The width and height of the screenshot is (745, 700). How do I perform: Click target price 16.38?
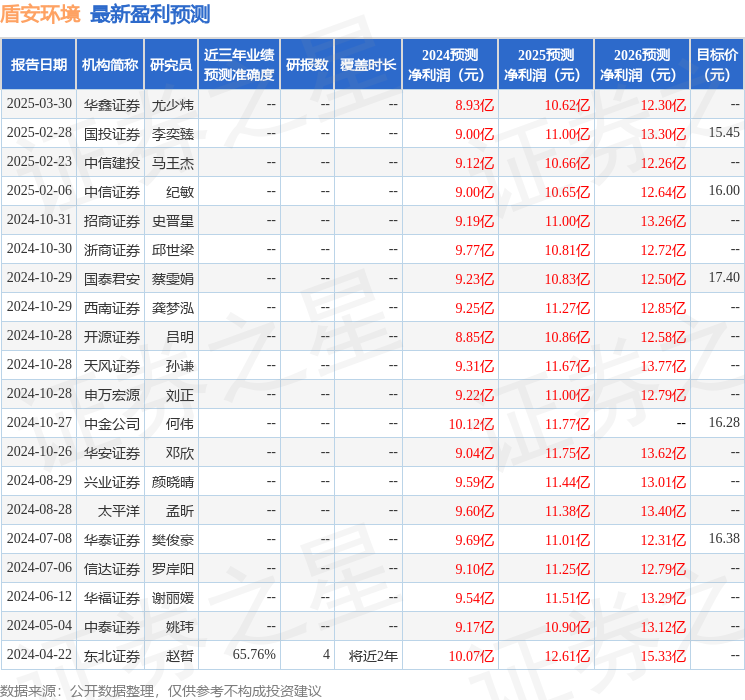coord(724,538)
